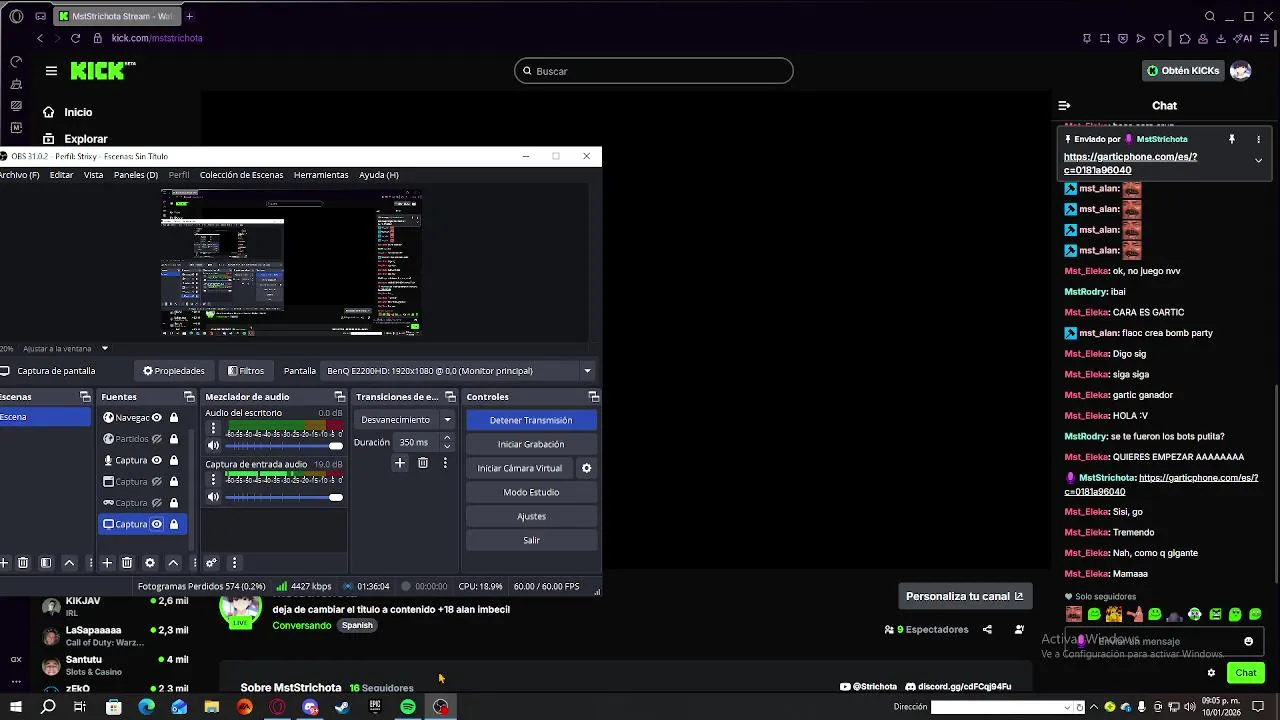1280x720 pixels.
Task: Click Windows Start button
Action: pos(16,707)
